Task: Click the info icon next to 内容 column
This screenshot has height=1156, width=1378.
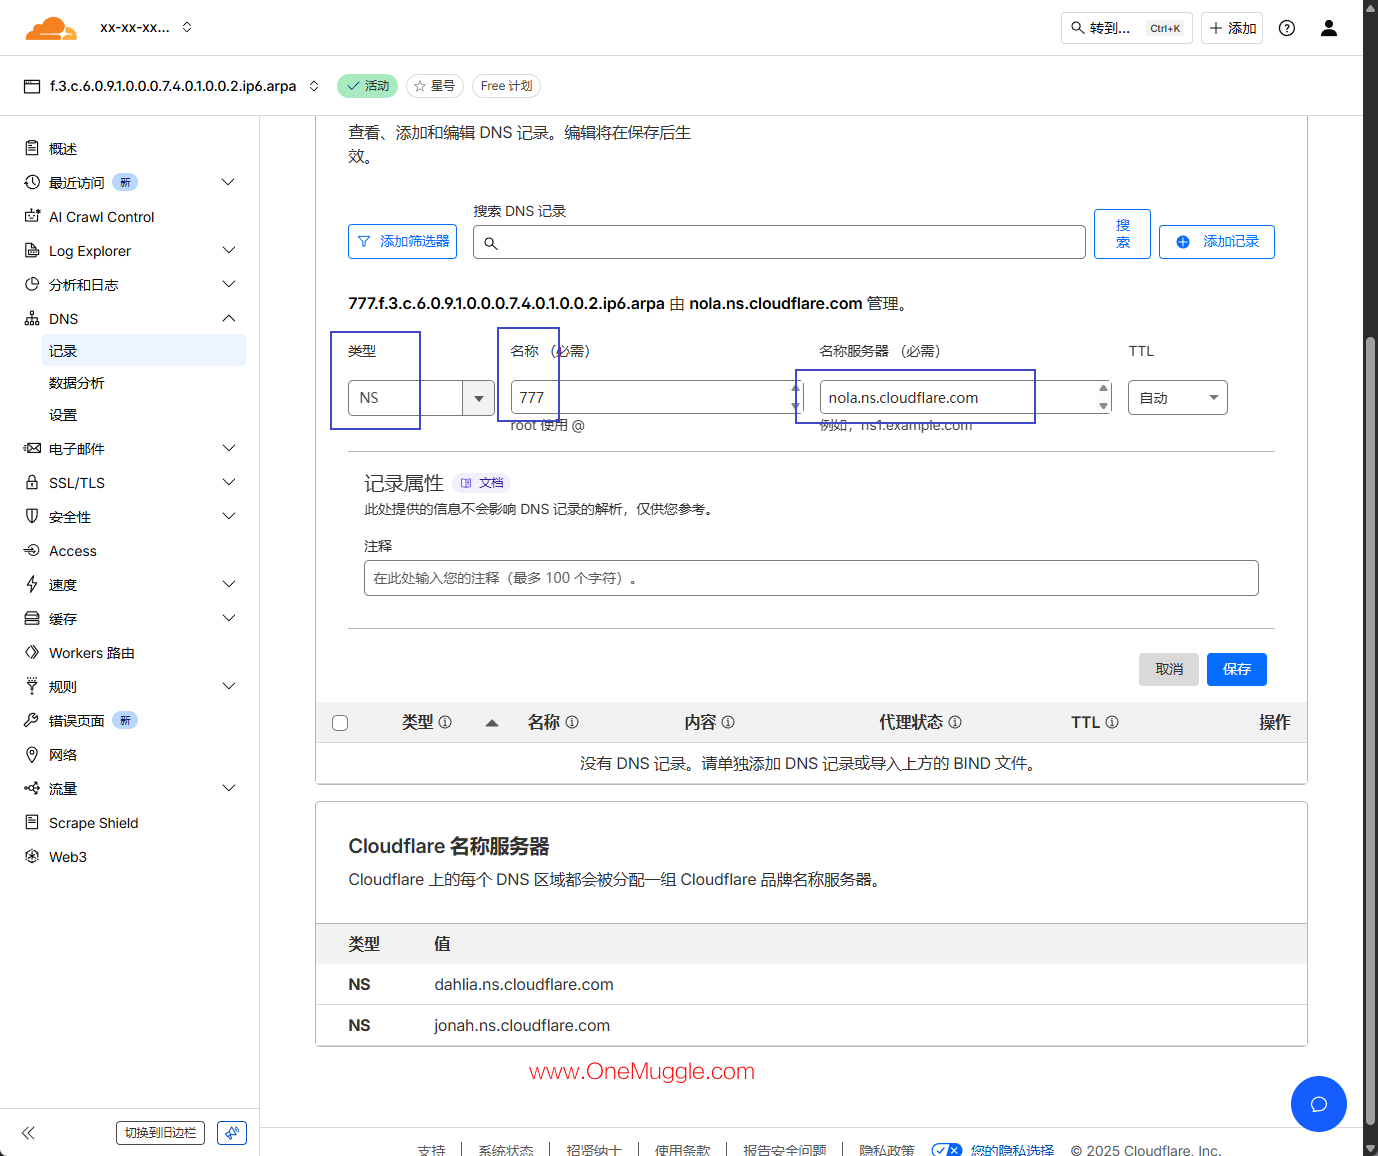Action: click(728, 722)
